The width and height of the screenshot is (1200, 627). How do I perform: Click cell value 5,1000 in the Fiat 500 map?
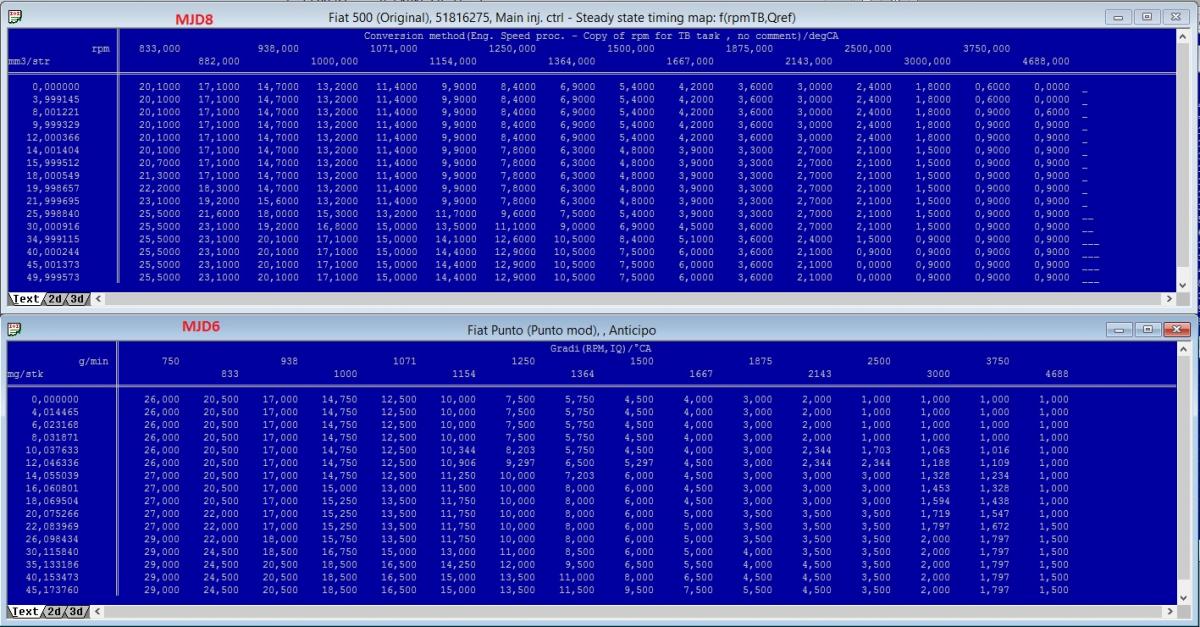(x=696, y=240)
